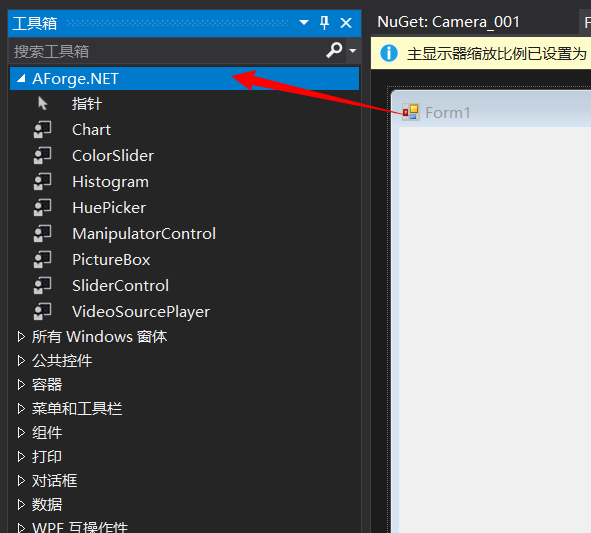591x533 pixels.
Task: Select the ColorSlider text label
Action: 113,156
